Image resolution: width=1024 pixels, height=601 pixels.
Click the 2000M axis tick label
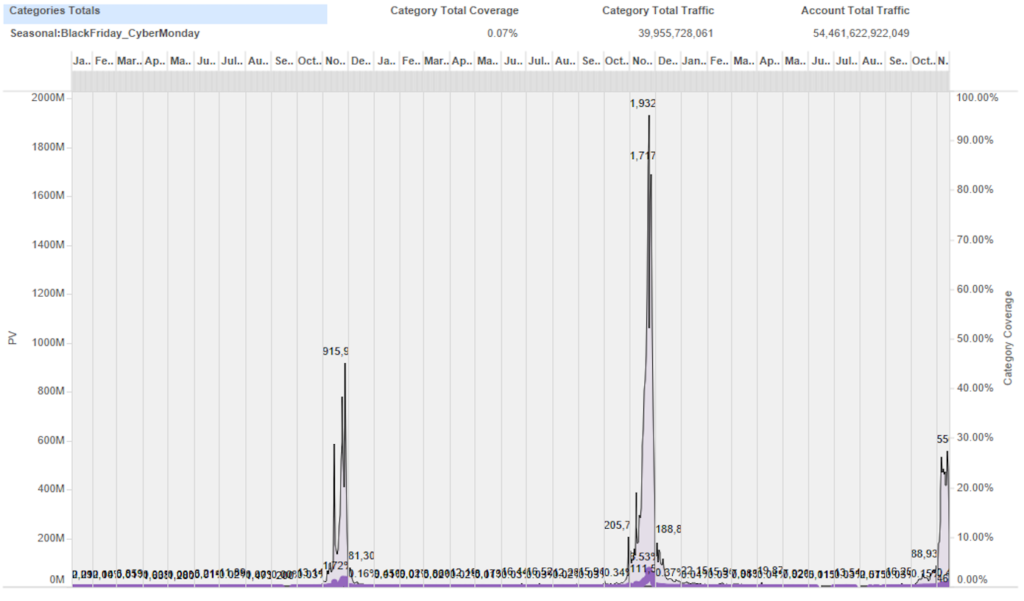point(47,98)
